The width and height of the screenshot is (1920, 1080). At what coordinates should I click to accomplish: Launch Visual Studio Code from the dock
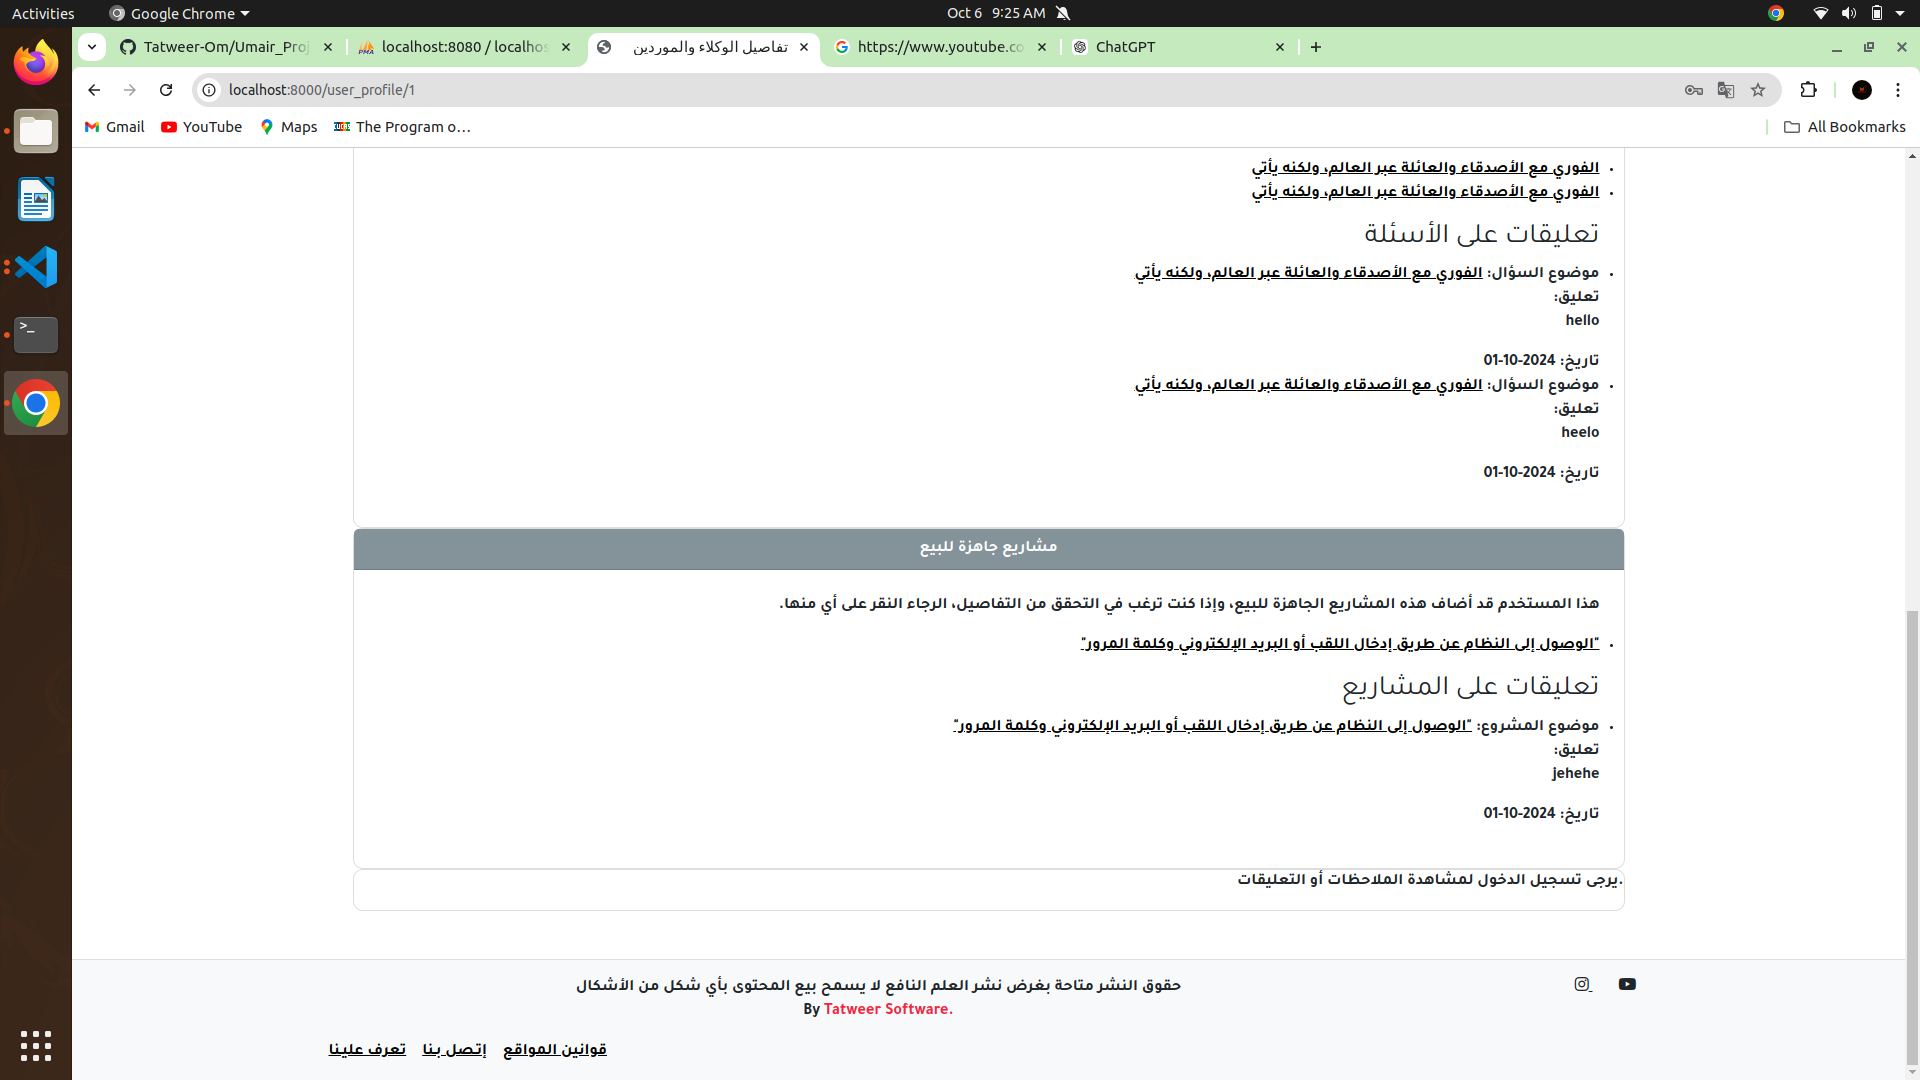[35, 267]
